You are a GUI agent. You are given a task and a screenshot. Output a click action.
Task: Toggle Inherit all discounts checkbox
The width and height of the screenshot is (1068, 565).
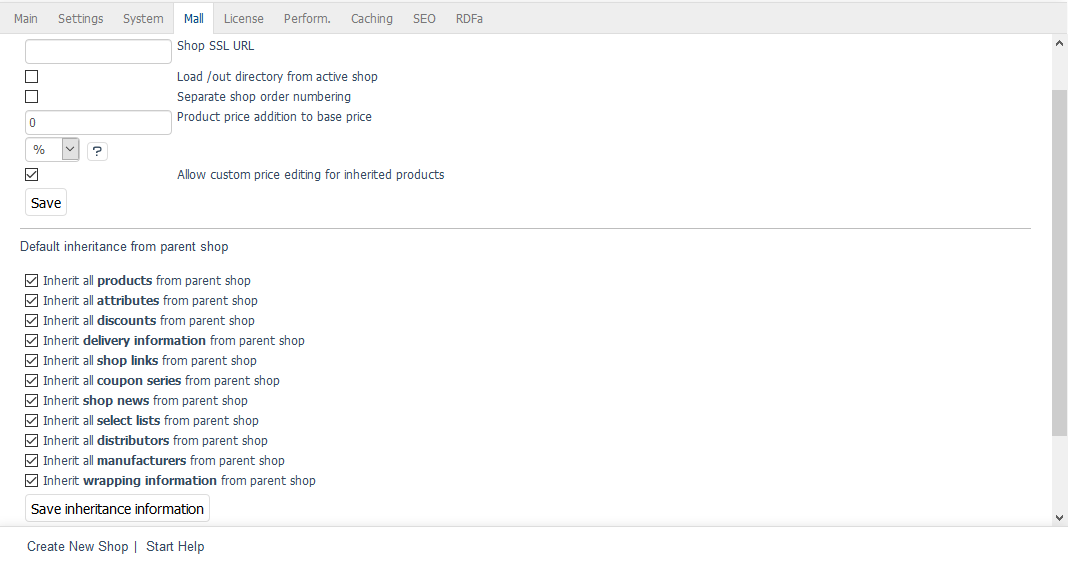pyautogui.click(x=32, y=321)
